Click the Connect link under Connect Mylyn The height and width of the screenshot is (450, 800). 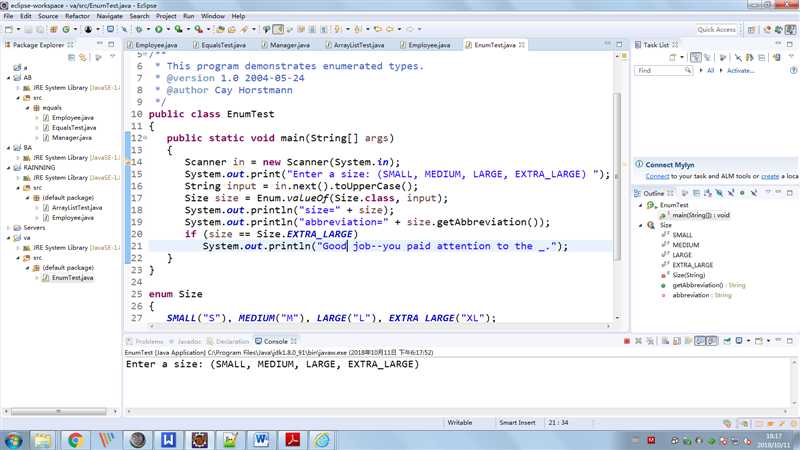point(657,176)
